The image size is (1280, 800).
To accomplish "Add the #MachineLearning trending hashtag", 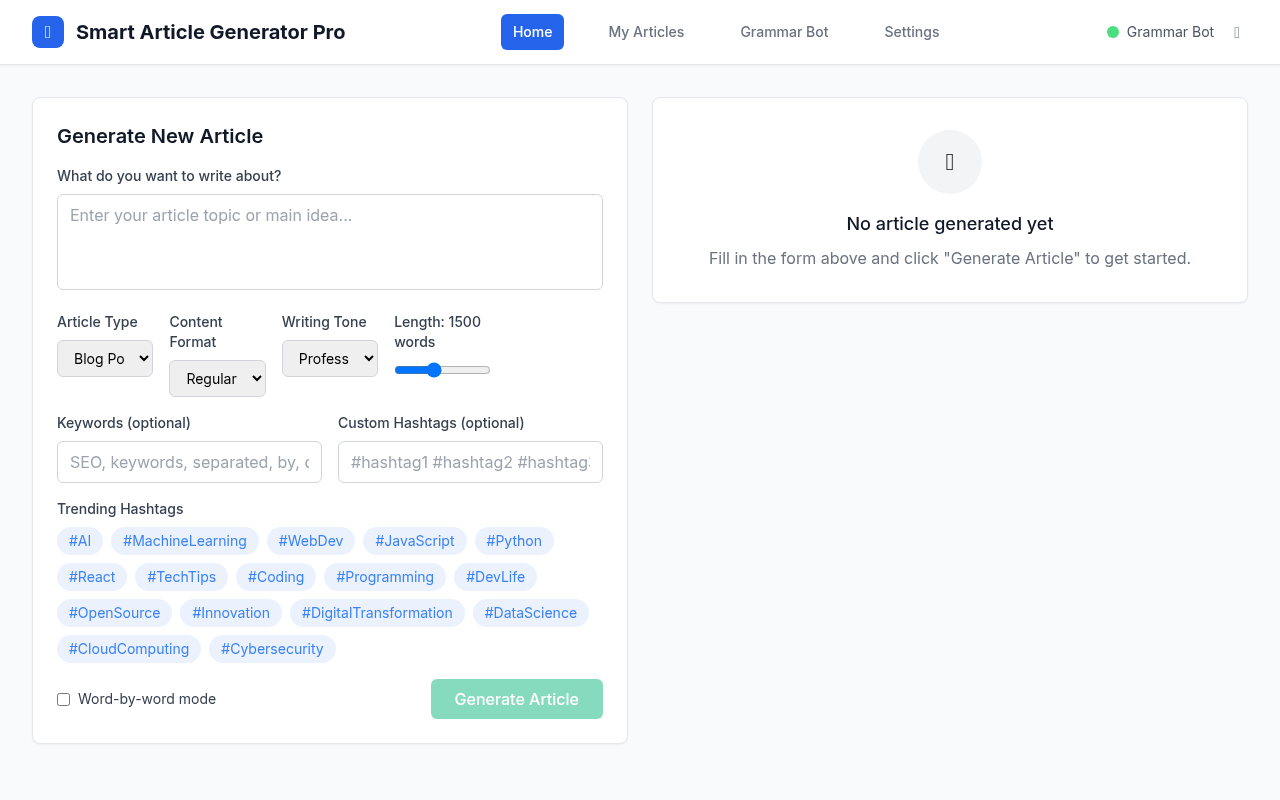I will tap(184, 541).
